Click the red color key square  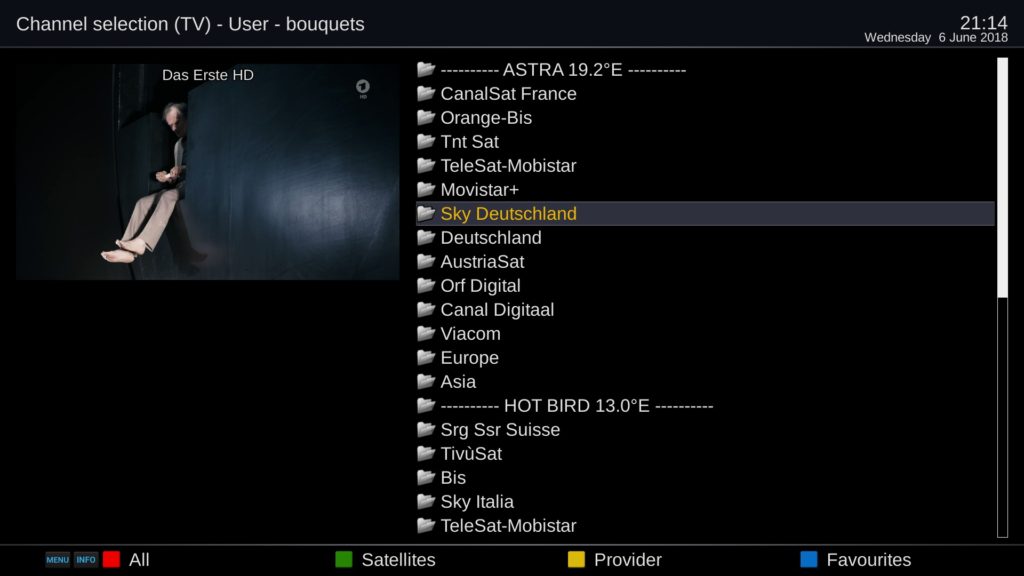(112, 560)
